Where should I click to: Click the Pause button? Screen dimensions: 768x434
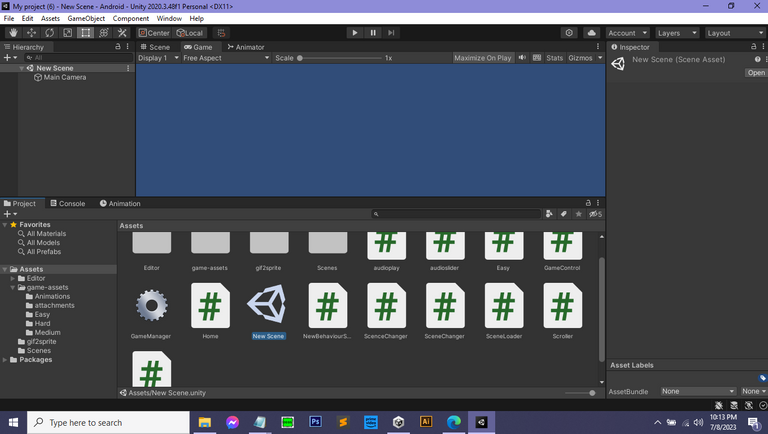click(373, 33)
